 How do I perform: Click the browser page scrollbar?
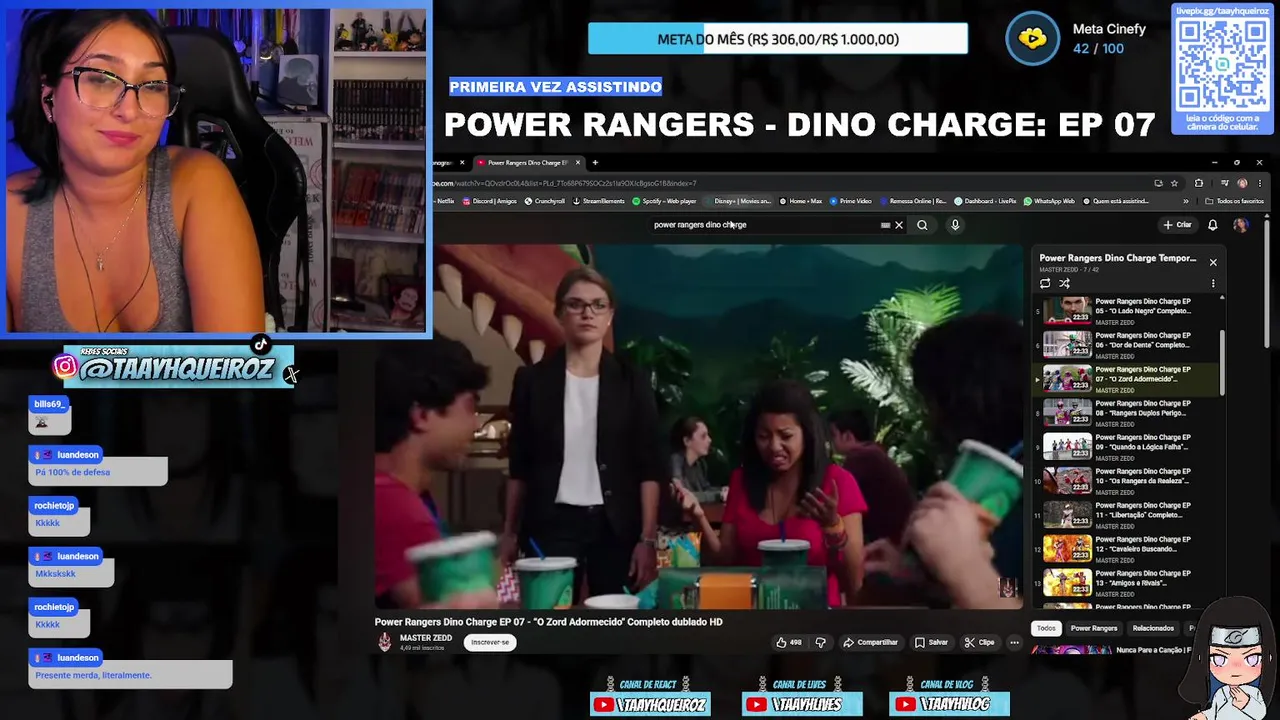click(1267, 284)
